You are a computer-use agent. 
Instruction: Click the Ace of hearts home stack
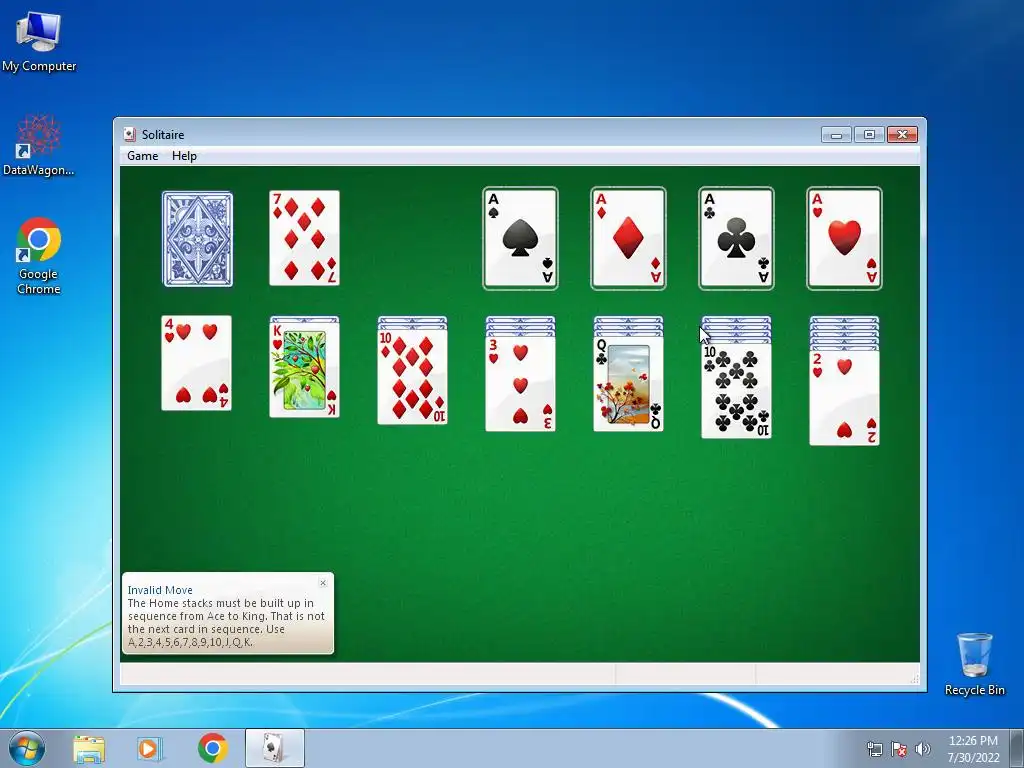(x=844, y=238)
